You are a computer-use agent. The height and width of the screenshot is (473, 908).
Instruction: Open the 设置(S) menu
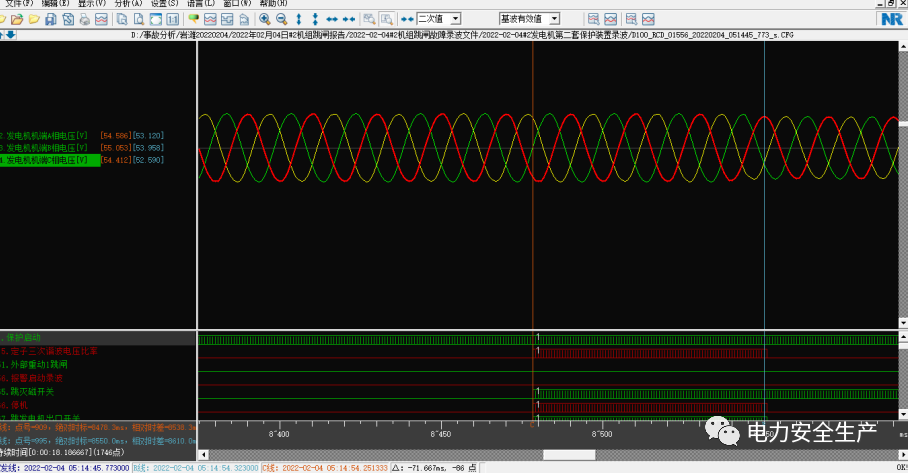click(164, 4)
